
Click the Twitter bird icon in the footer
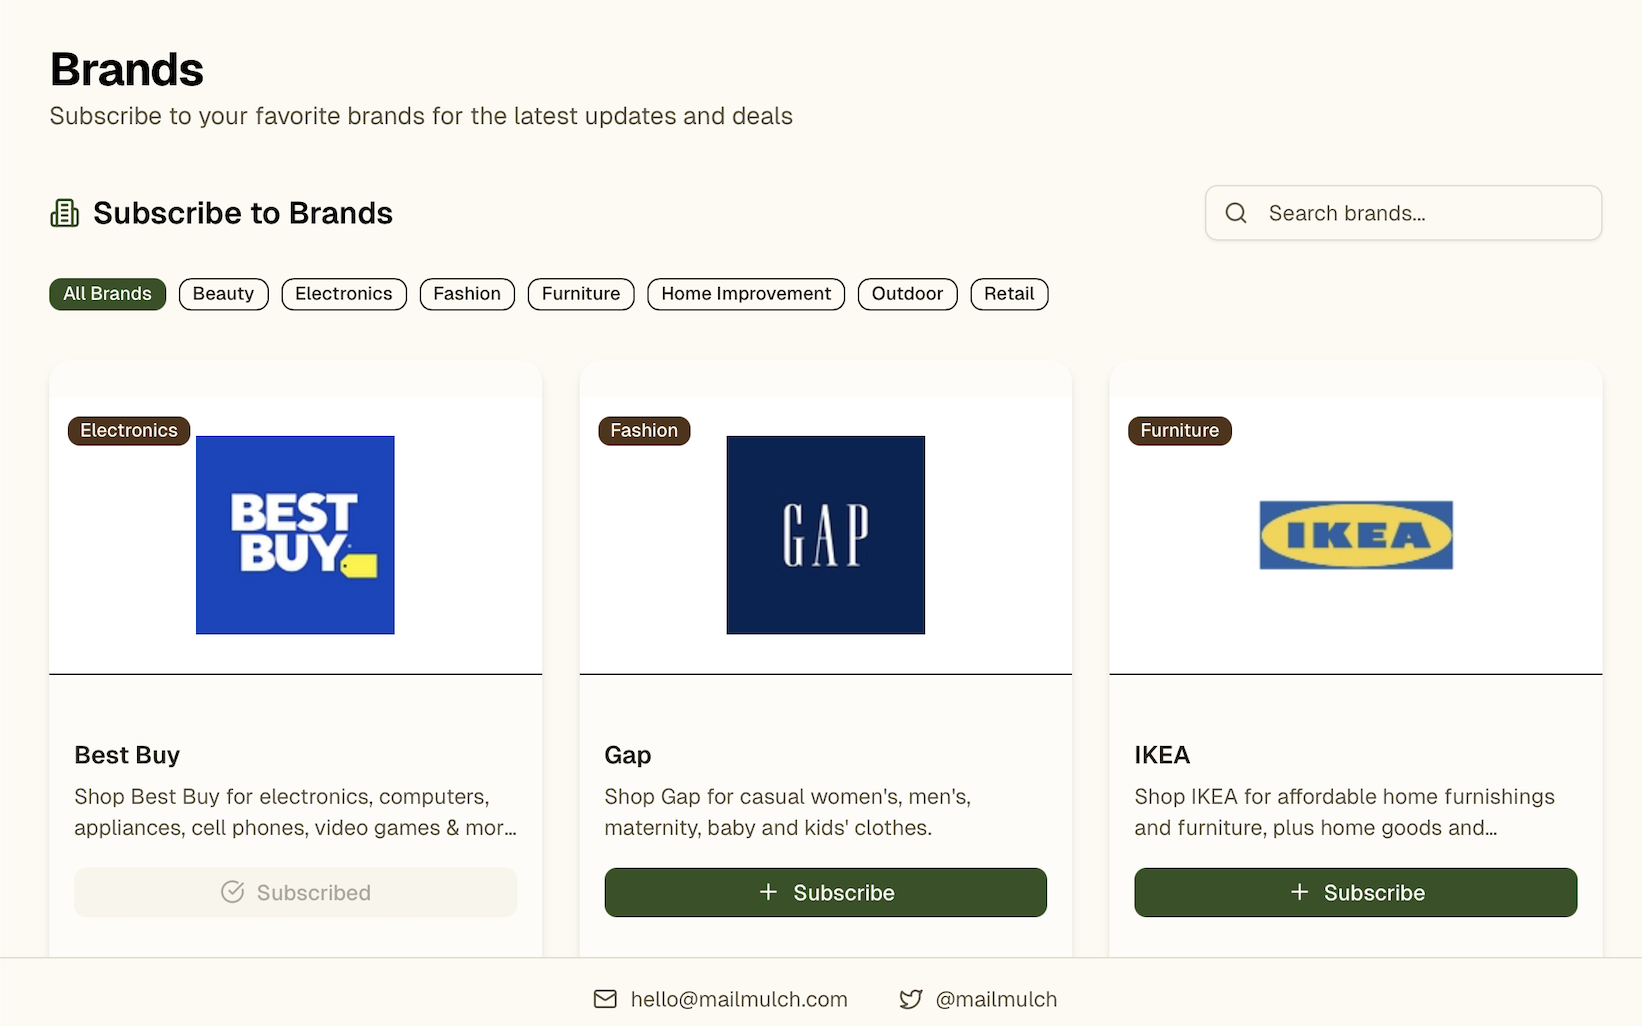pos(911,999)
